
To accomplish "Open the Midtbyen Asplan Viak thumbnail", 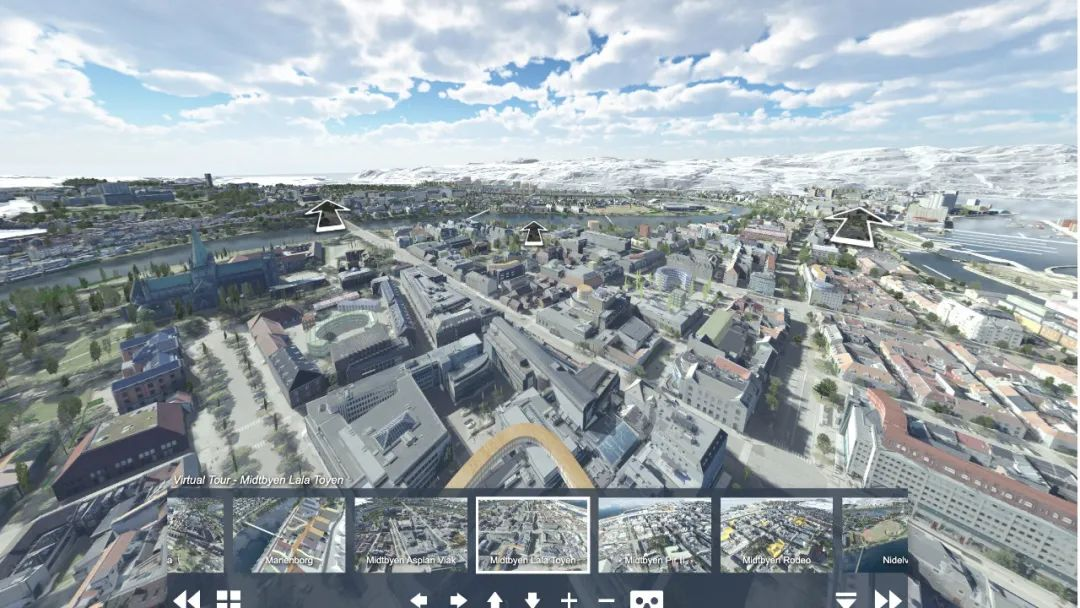I will coord(410,535).
